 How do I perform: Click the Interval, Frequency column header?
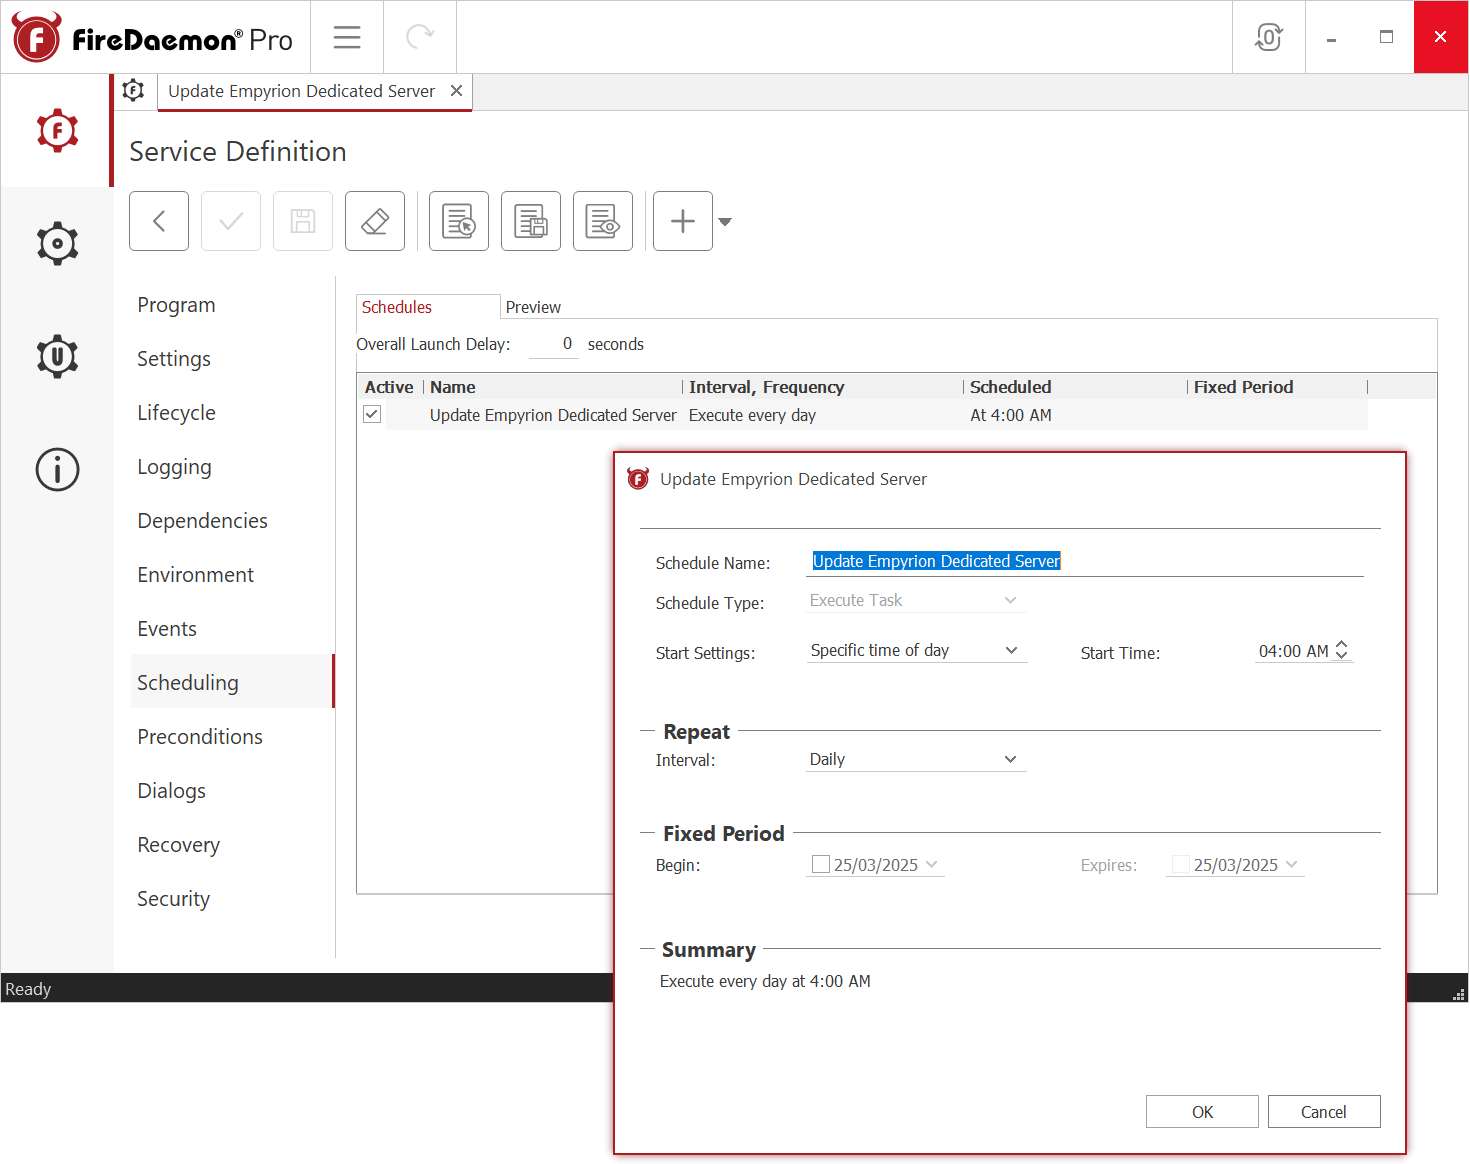point(823,387)
